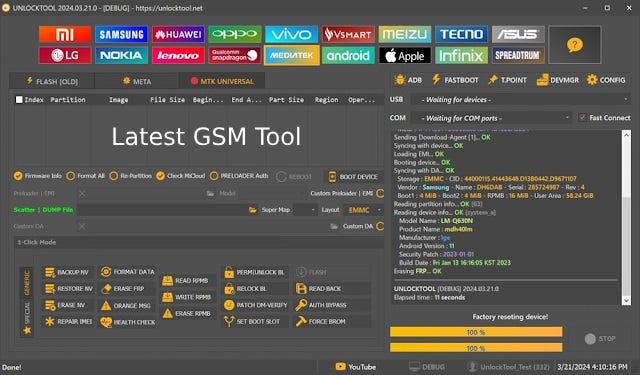The image size is (640, 375).
Task: Open the YouTube link in status bar
Action: tap(356, 367)
